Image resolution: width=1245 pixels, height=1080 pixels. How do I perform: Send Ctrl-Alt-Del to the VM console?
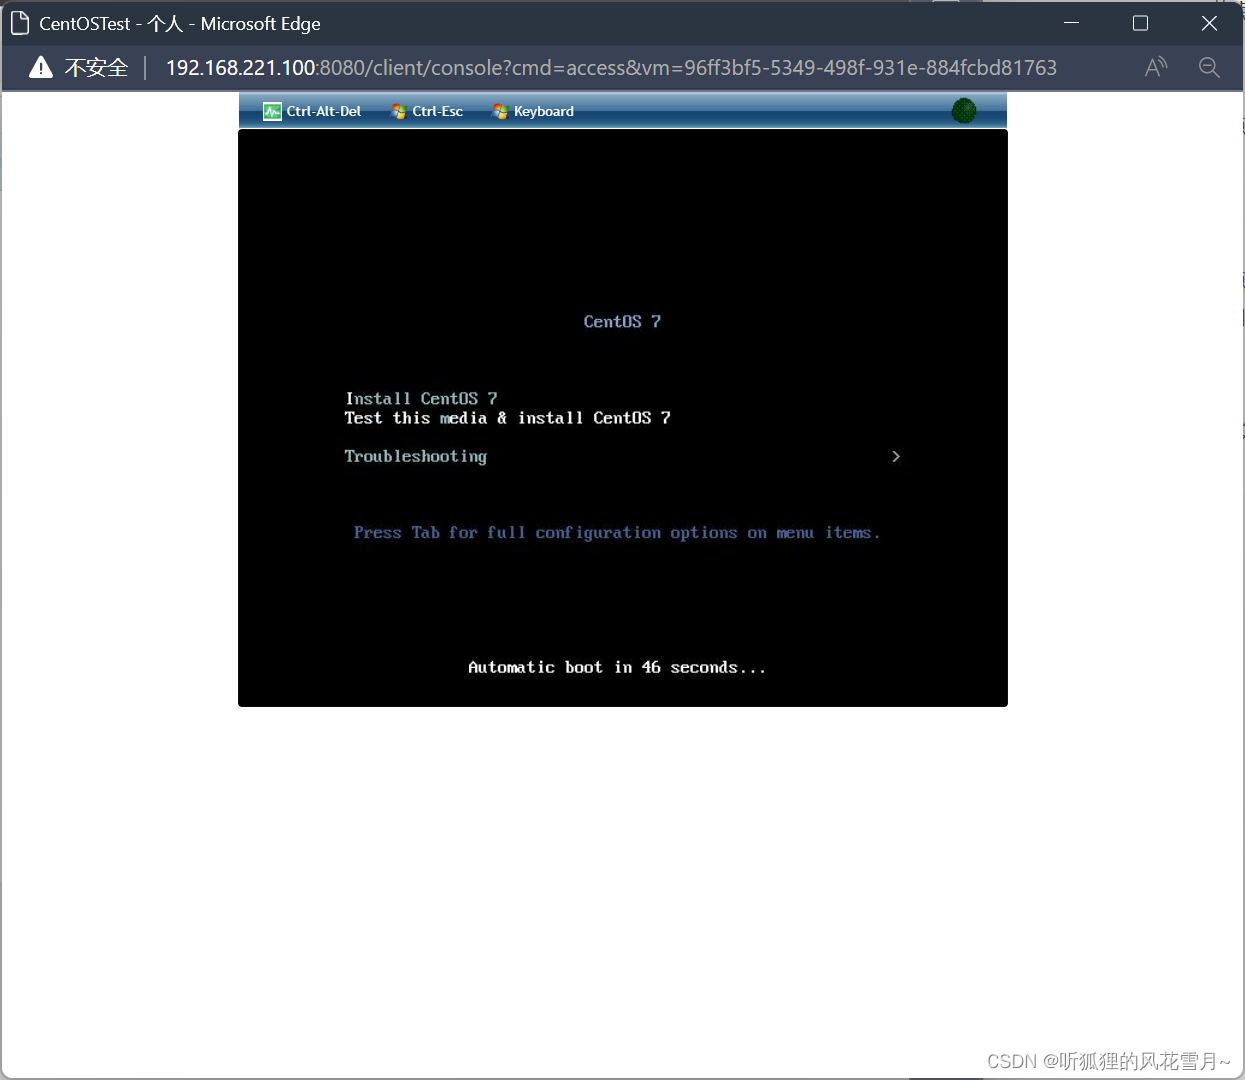coord(312,111)
